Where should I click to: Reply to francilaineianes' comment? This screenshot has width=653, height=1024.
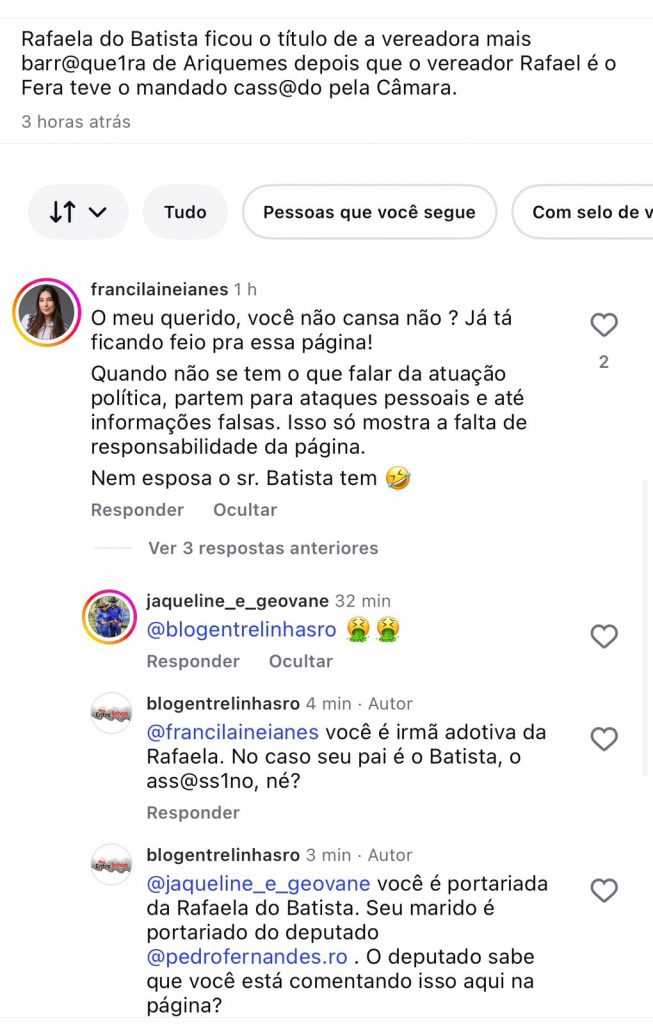coord(137,510)
